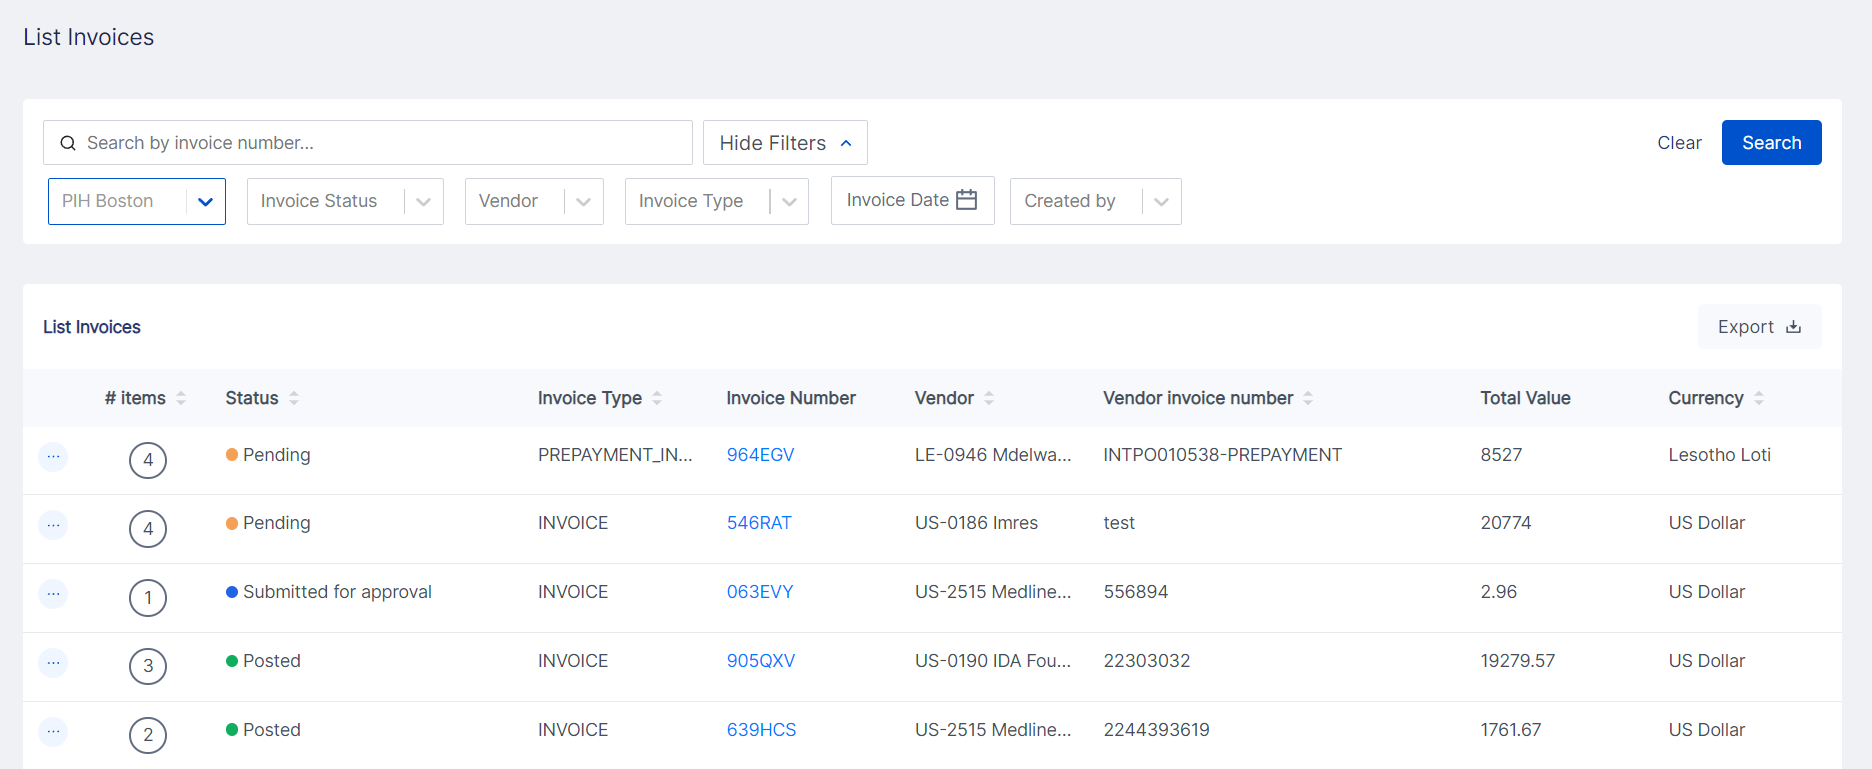1872x769 pixels.
Task: Click Invoice Number column header
Action: [x=791, y=398]
